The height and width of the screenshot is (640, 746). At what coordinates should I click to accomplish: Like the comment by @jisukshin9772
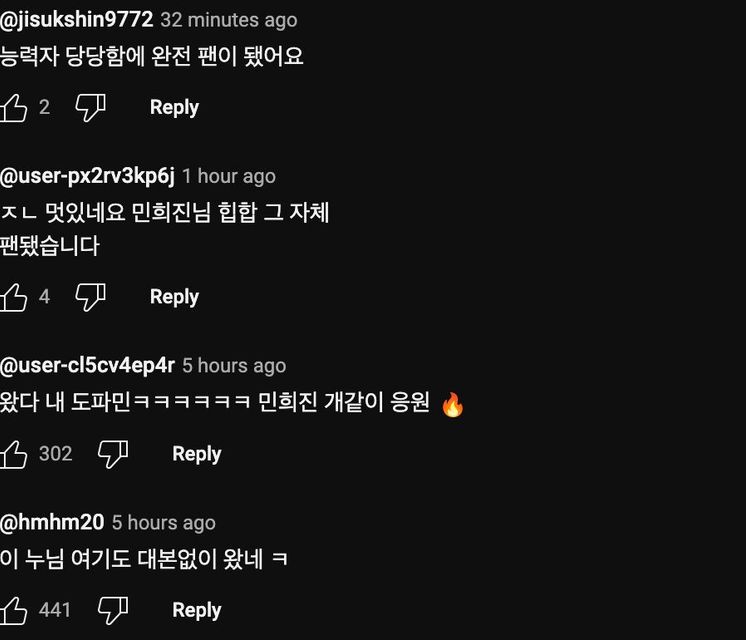(14, 107)
